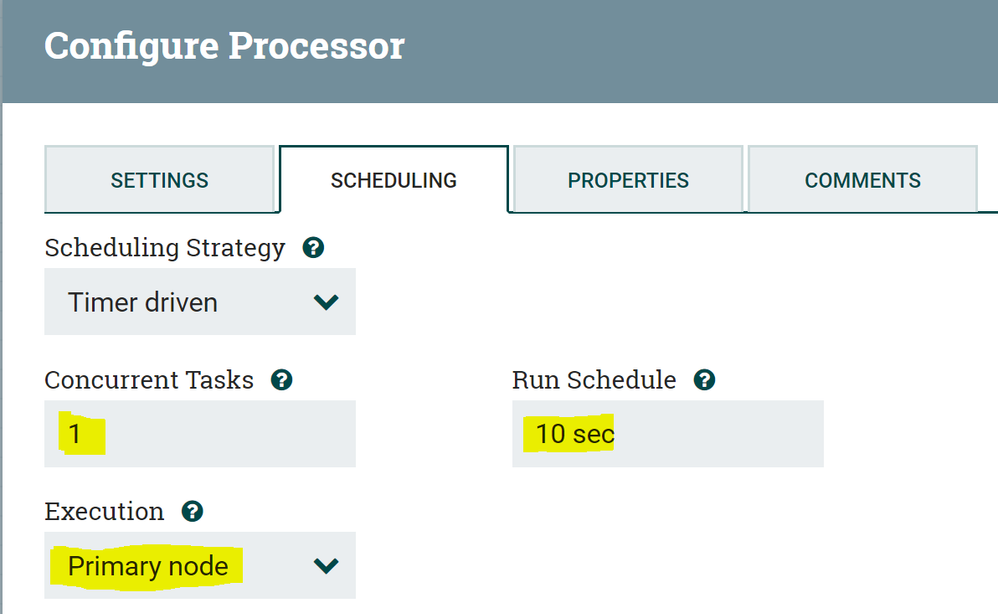Screen dimensions: 998x614
Task: Click the Concurrent Tasks label text
Action: coord(149,380)
